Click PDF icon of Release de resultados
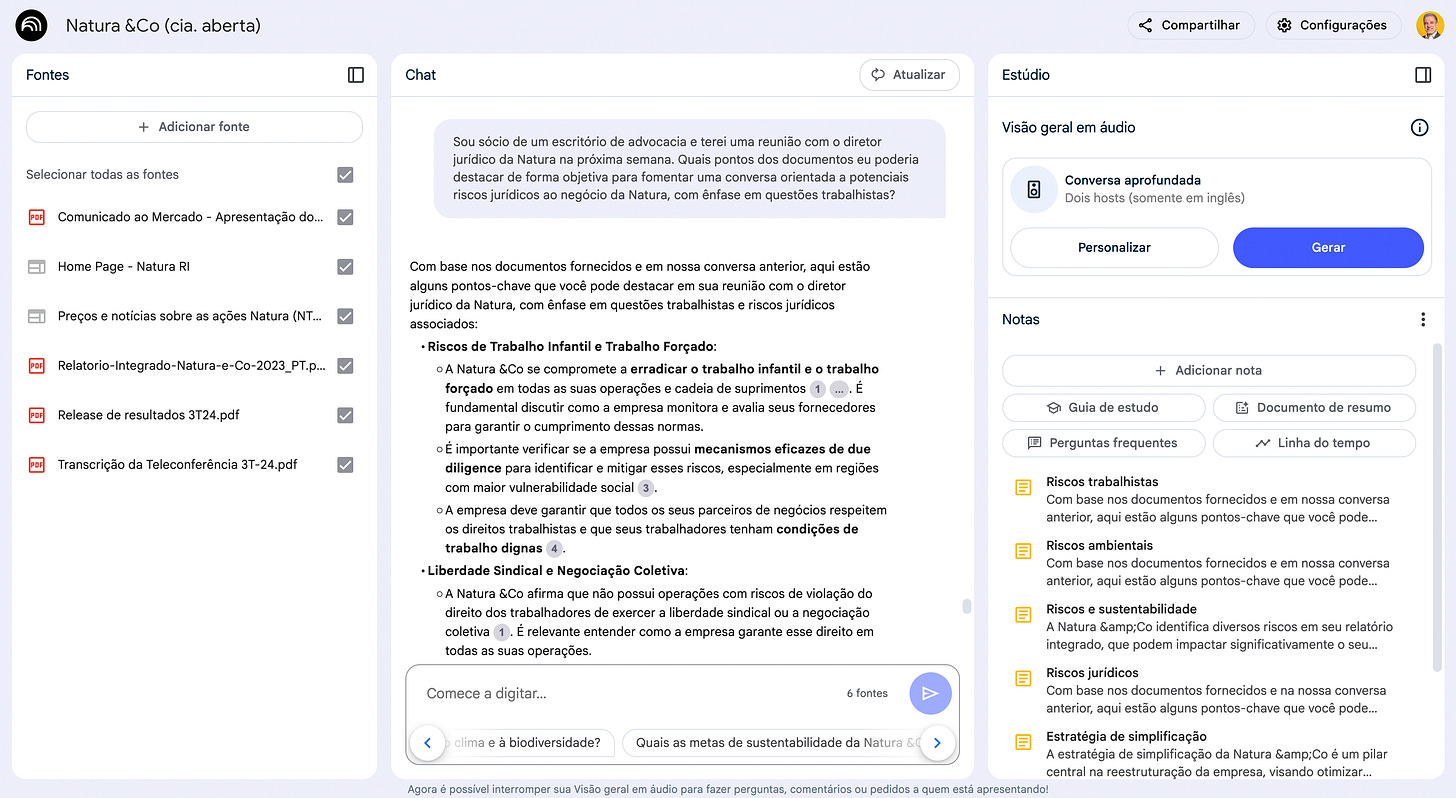 [x=37, y=415]
